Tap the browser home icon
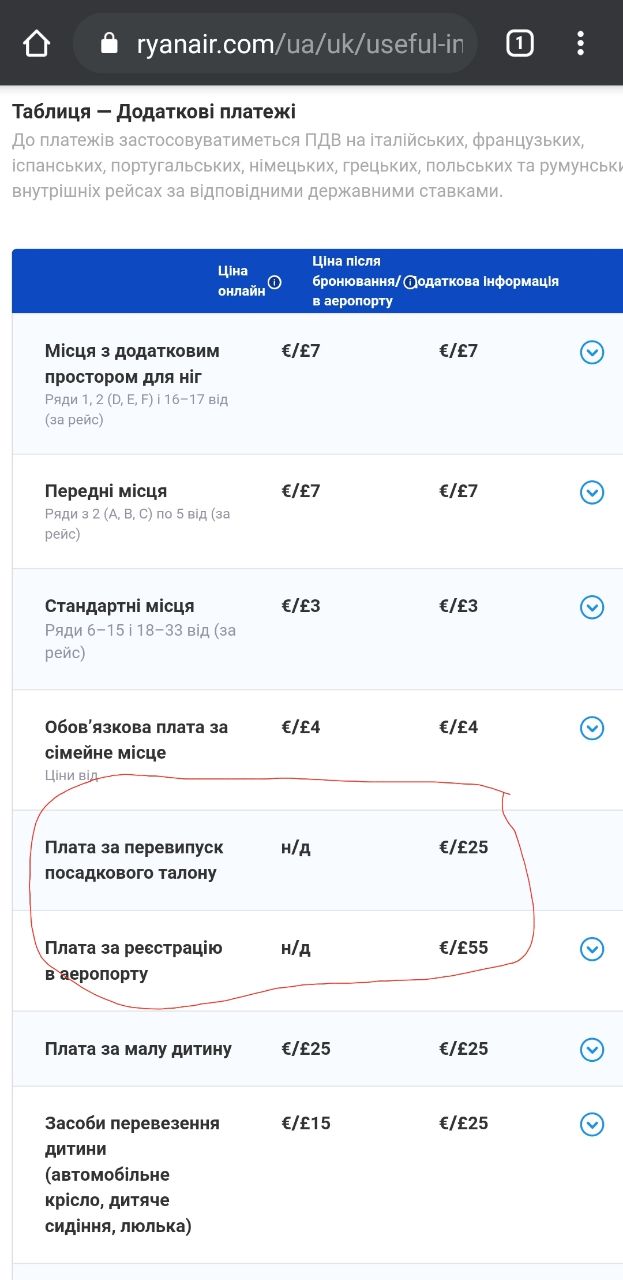Image resolution: width=623 pixels, height=1280 pixels. [x=36, y=44]
